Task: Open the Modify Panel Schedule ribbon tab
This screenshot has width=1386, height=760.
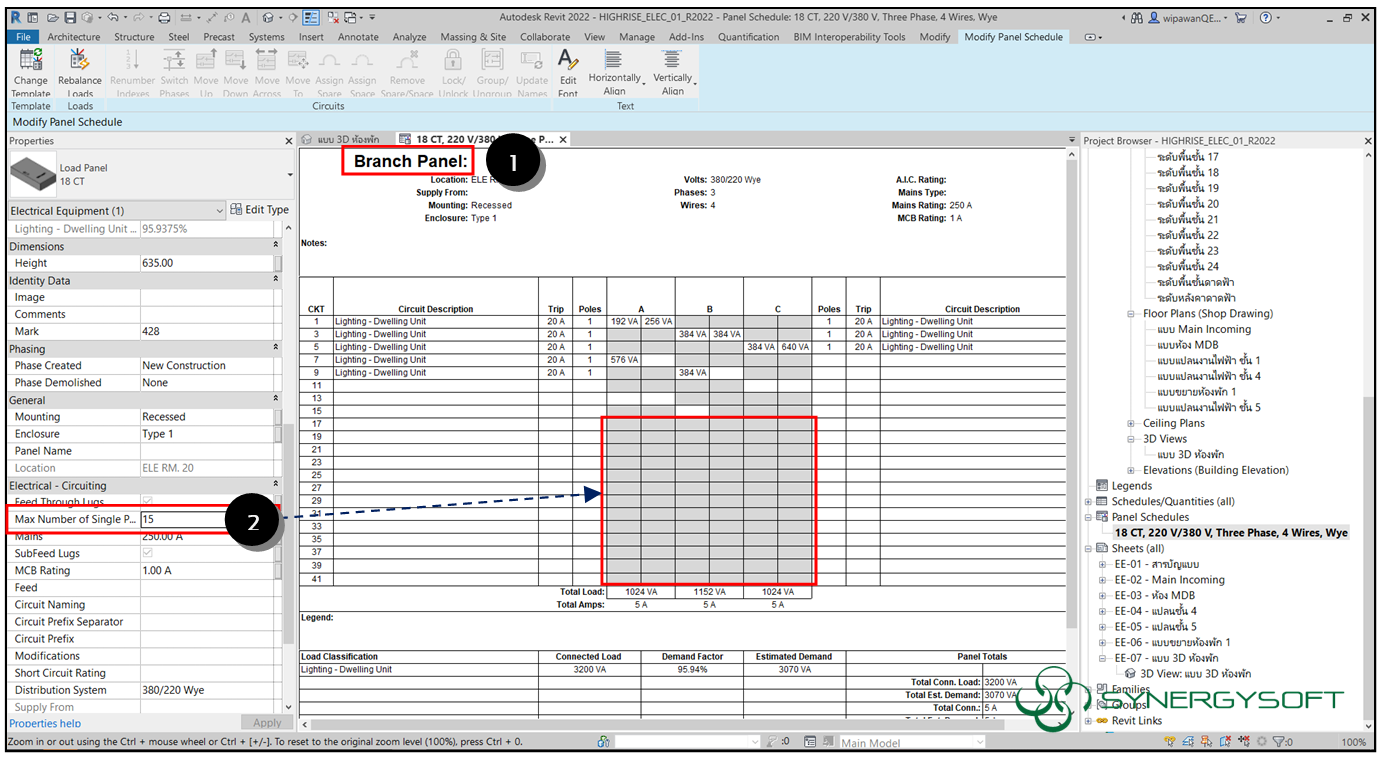Action: [x=1014, y=36]
